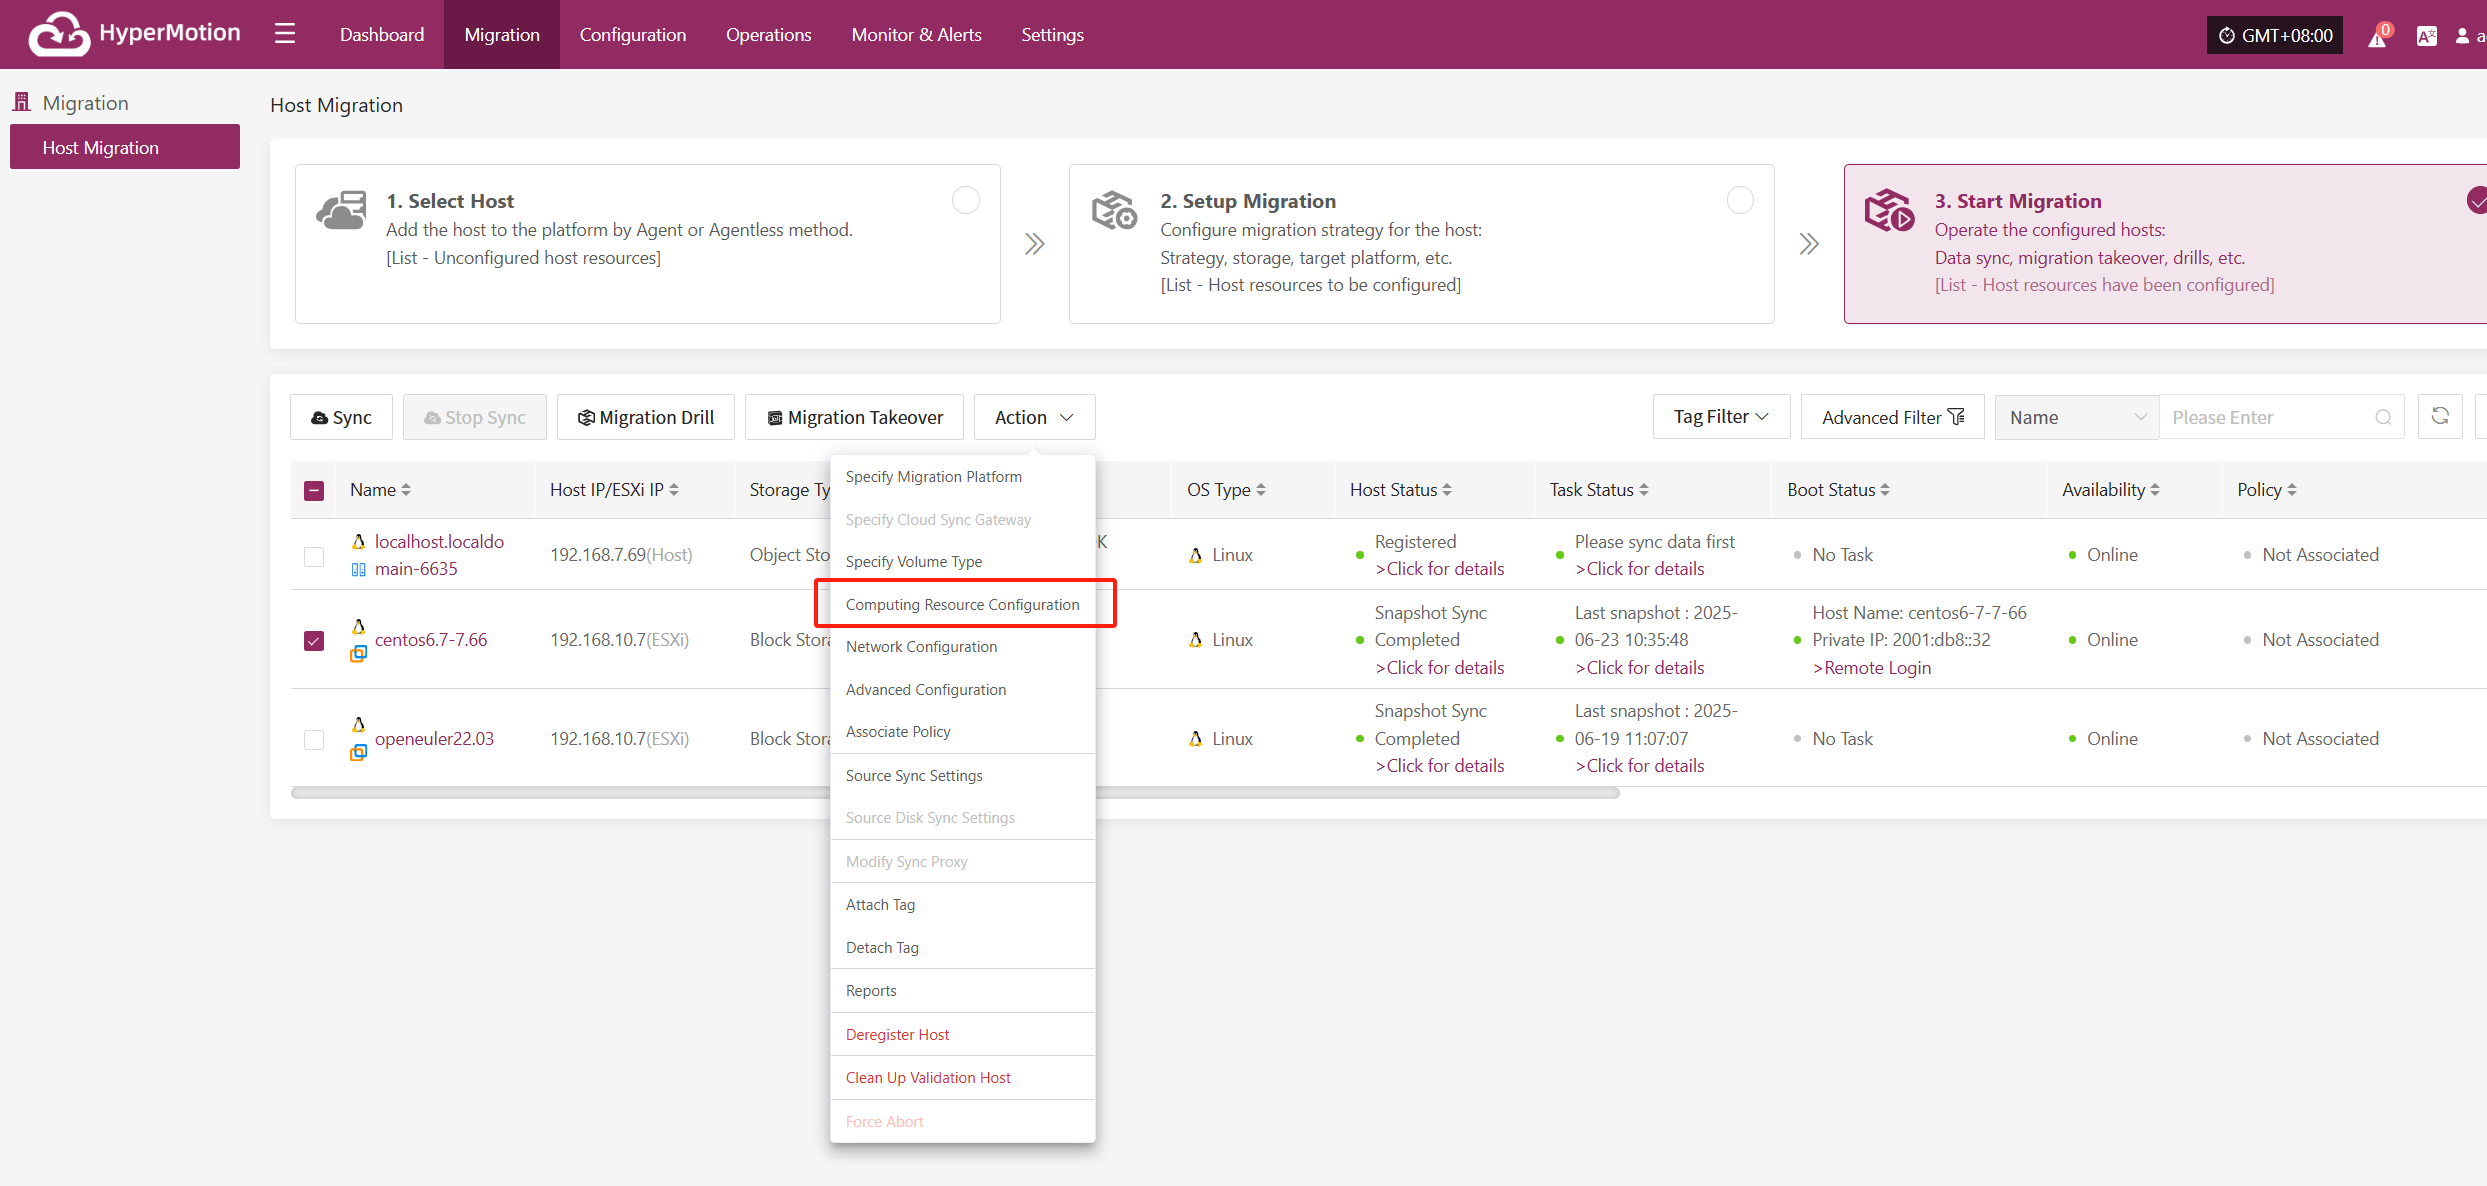Expand the Tag Filter dropdown
The height and width of the screenshot is (1186, 2487).
pos(1721,417)
